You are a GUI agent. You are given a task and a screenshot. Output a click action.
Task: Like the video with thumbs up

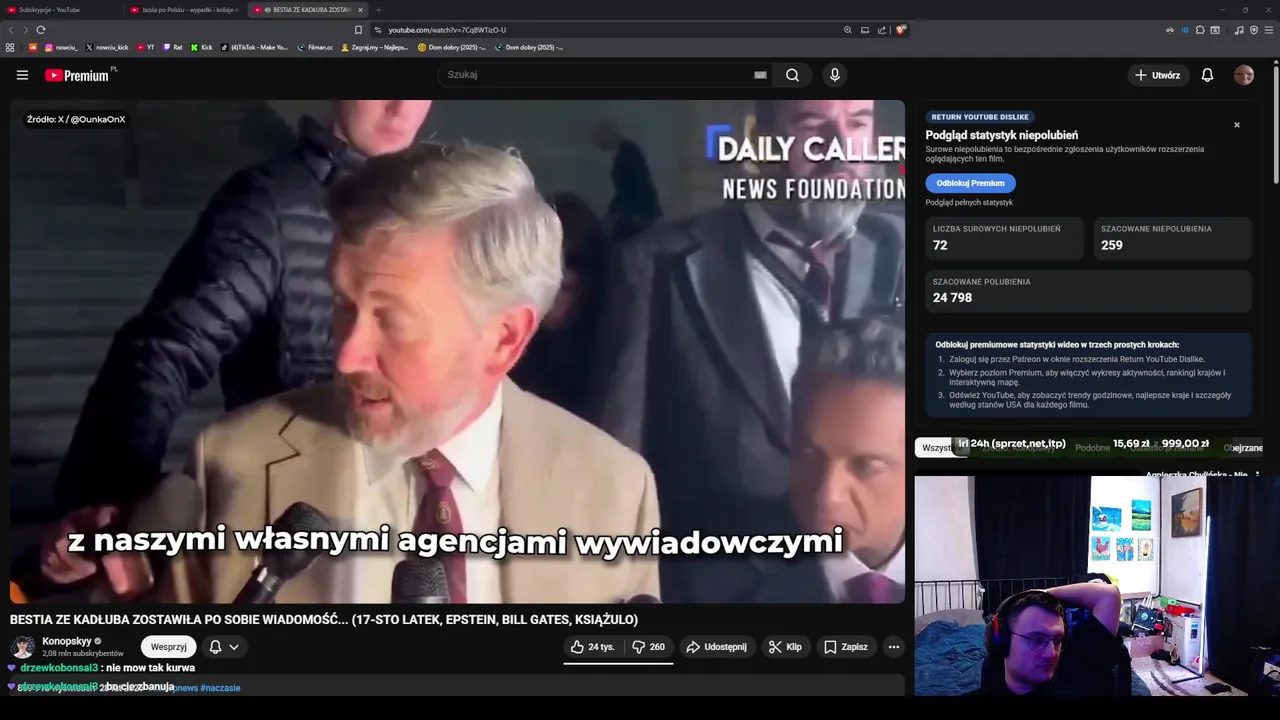click(x=593, y=647)
